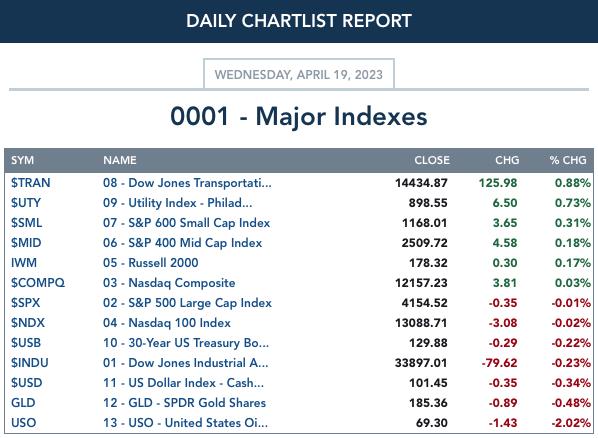Select the 30-Year US Treasury Bond entry
Image resolution: width=598 pixels, height=438 pixels.
[x=186, y=343]
